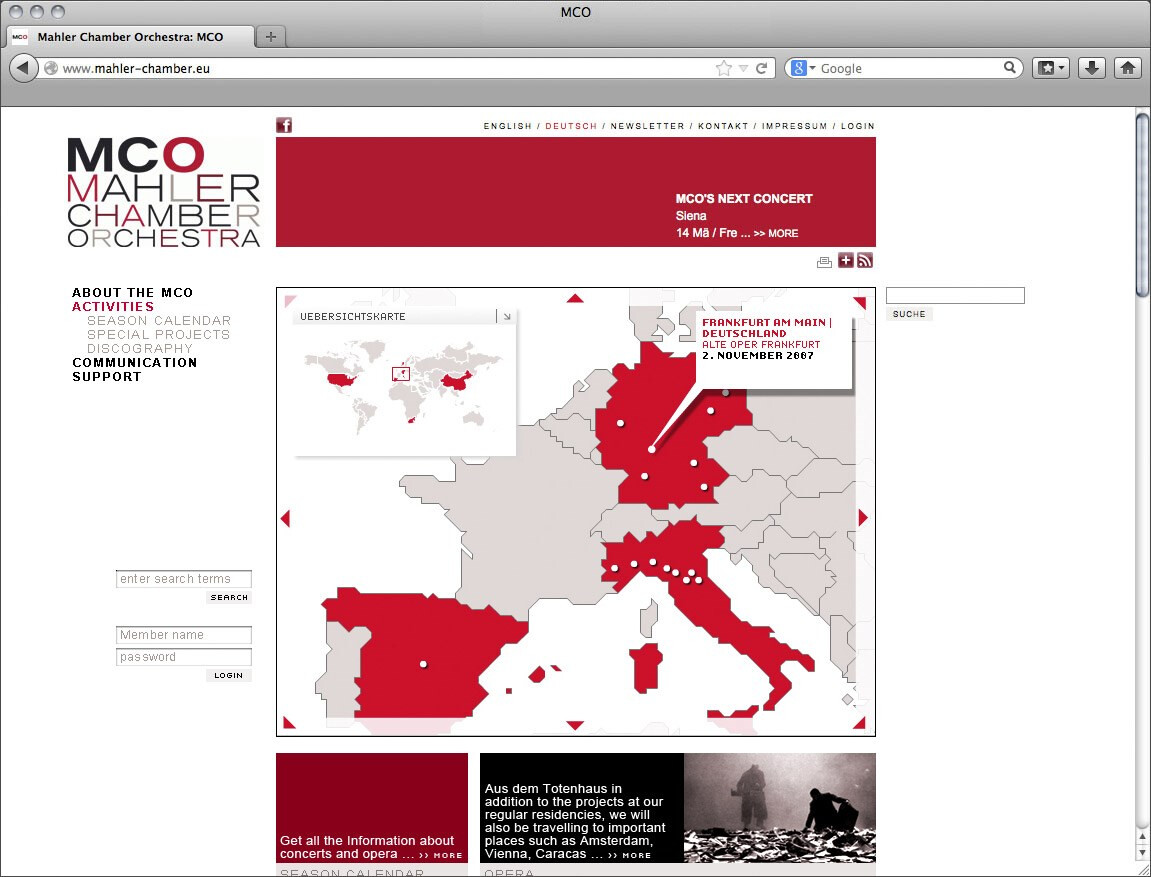Click the Spain concert marker on map

[423, 664]
